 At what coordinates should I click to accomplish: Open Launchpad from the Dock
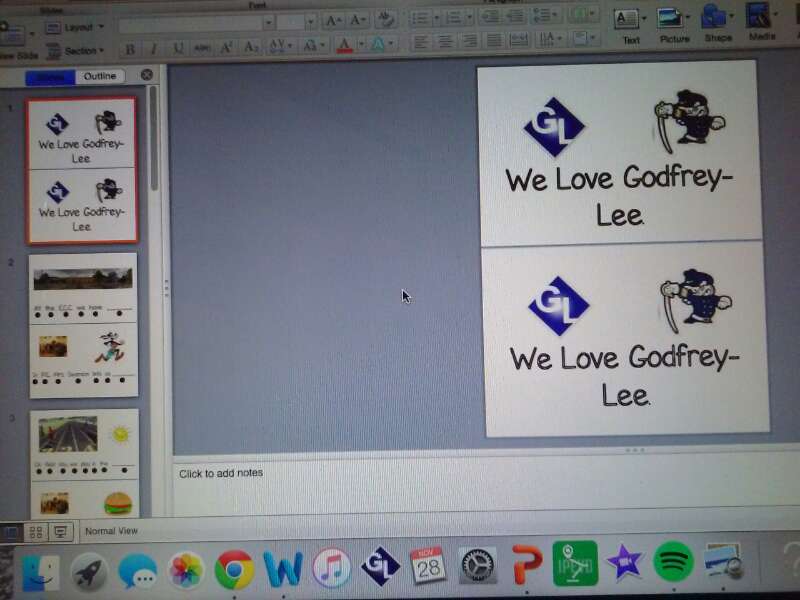pyautogui.click(x=89, y=572)
